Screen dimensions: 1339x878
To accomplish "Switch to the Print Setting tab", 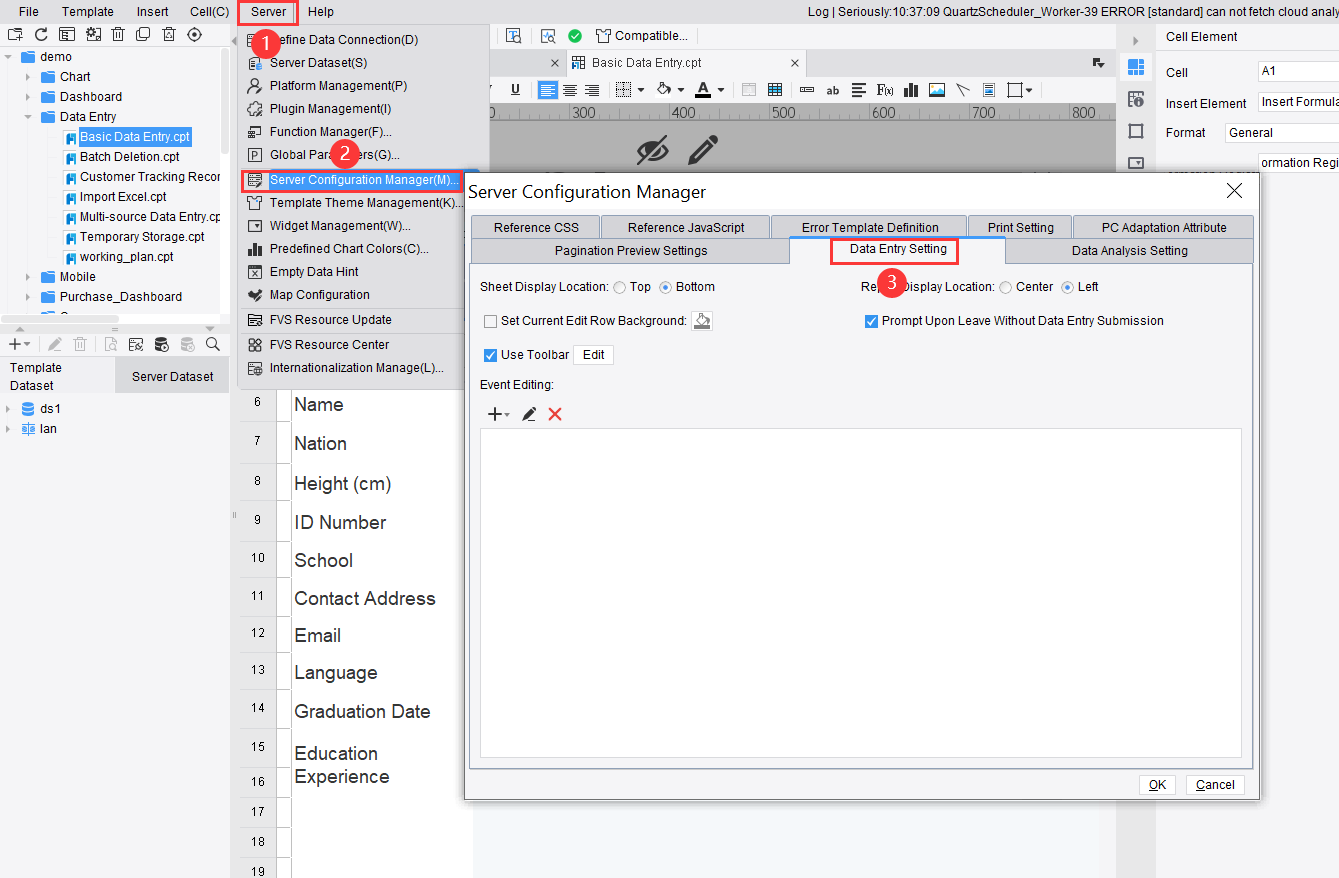I will coord(1019,227).
